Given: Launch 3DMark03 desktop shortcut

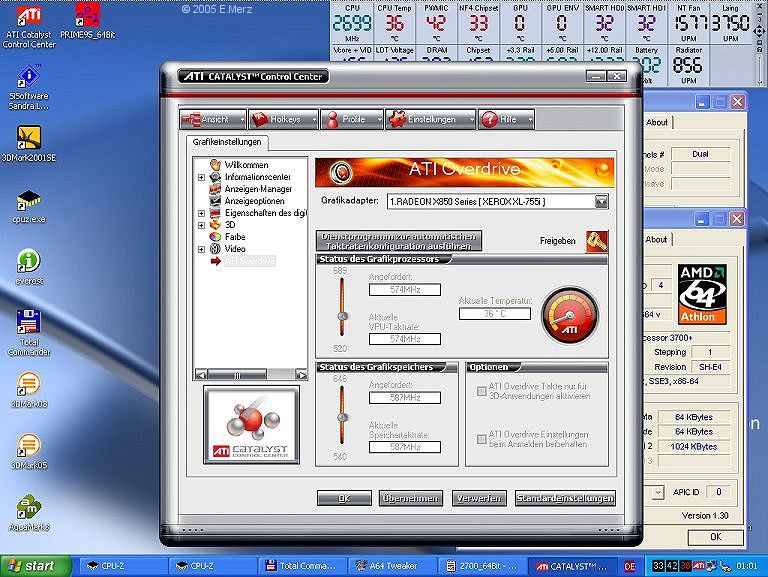Looking at the screenshot, I should pyautogui.click(x=29, y=390).
